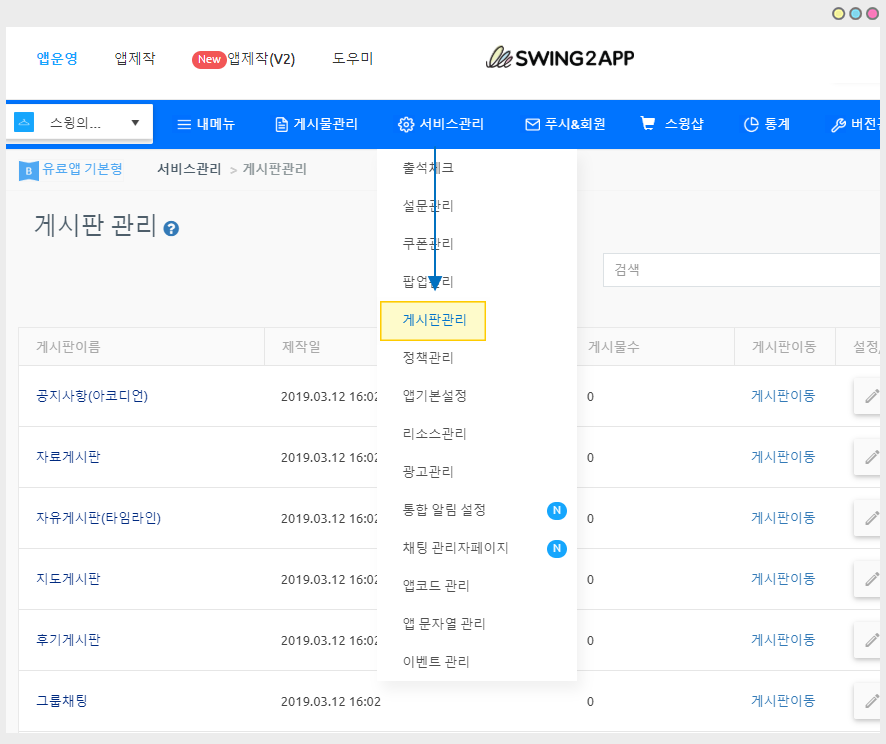Click the edit pencil icon for 공지사항 row
Screen dimensions: 886x744
coord(871,396)
